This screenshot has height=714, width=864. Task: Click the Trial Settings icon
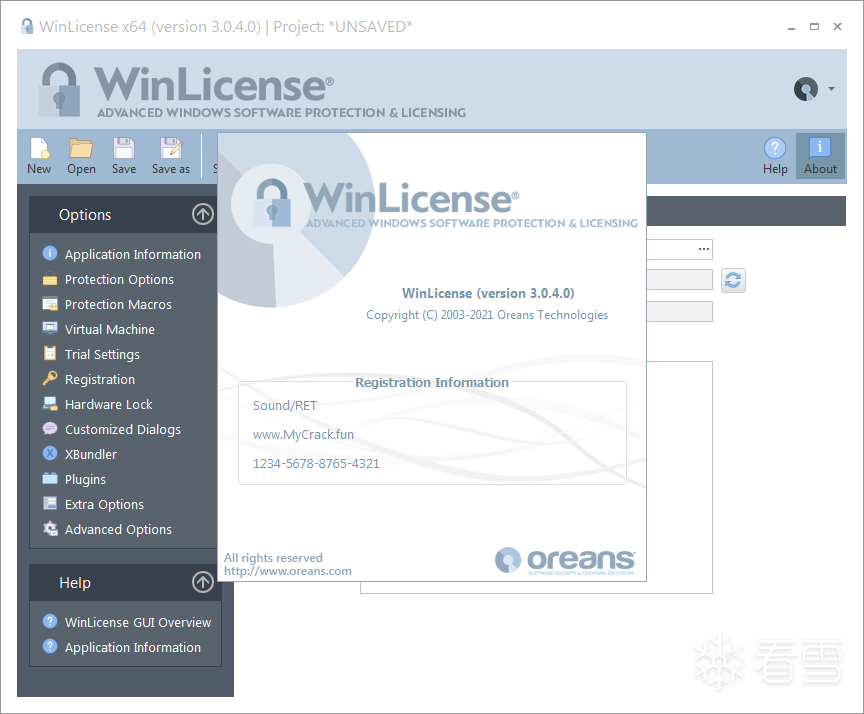point(50,353)
